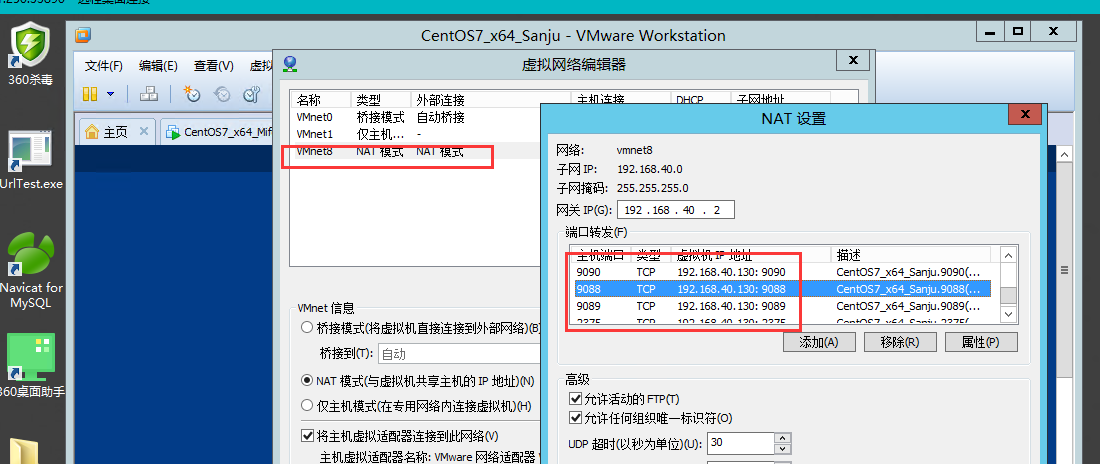Take a snapshot using the toolbar icon
The height and width of the screenshot is (464, 1100).
coord(192,94)
